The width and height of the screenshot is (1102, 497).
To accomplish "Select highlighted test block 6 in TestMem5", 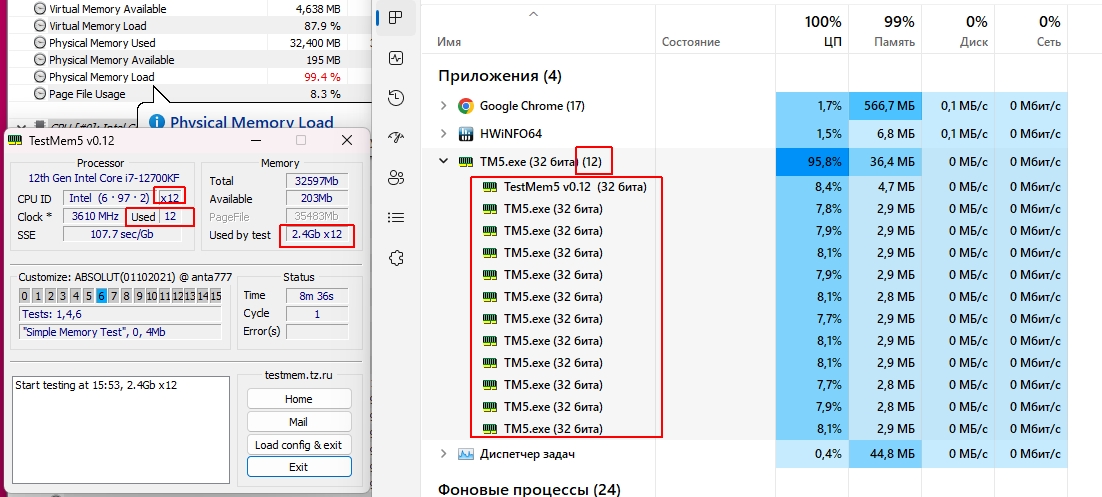I will coord(102,296).
